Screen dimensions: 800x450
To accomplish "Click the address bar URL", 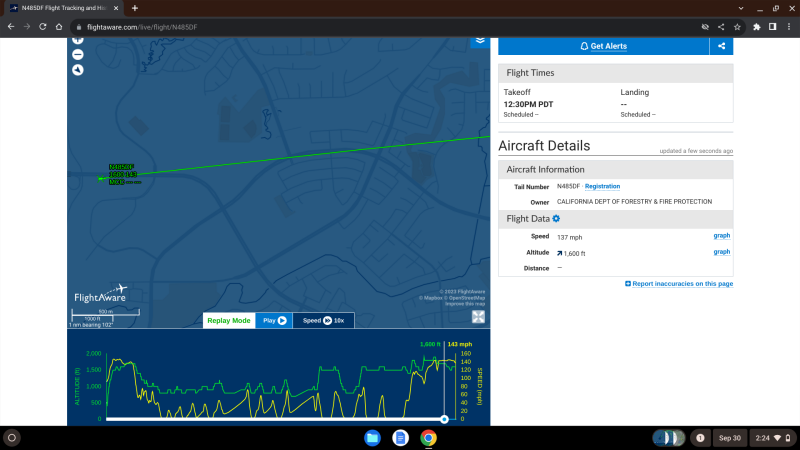I will [x=142, y=27].
